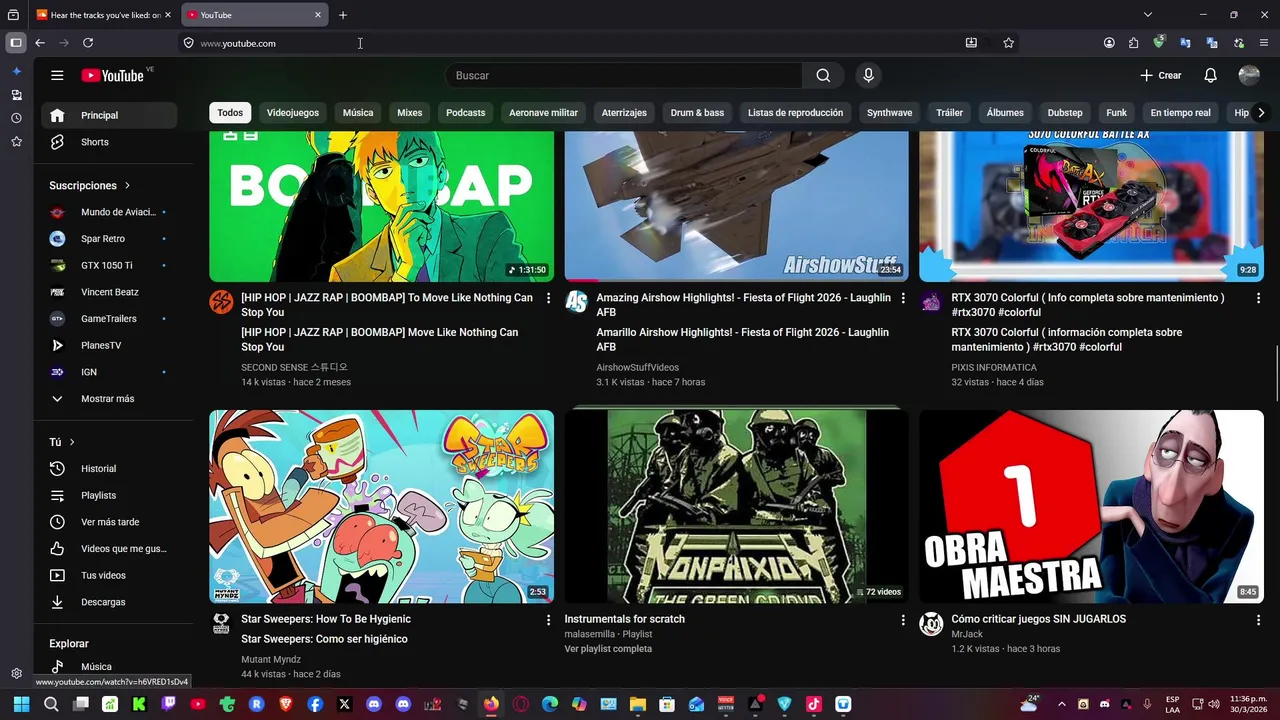The width and height of the screenshot is (1280, 720).
Task: Open Videos que me gustan
Action: click(109, 549)
